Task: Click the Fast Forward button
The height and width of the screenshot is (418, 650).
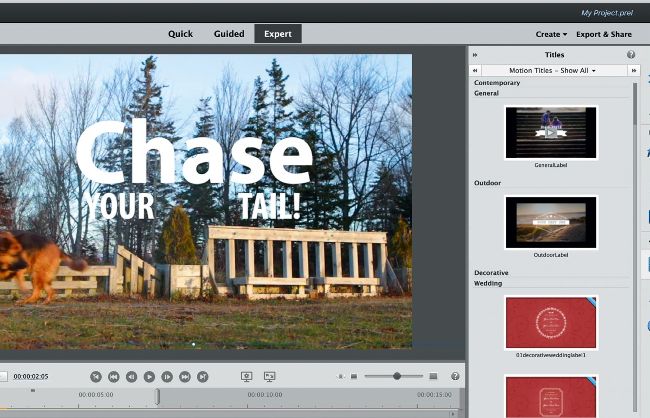Action: (185, 376)
